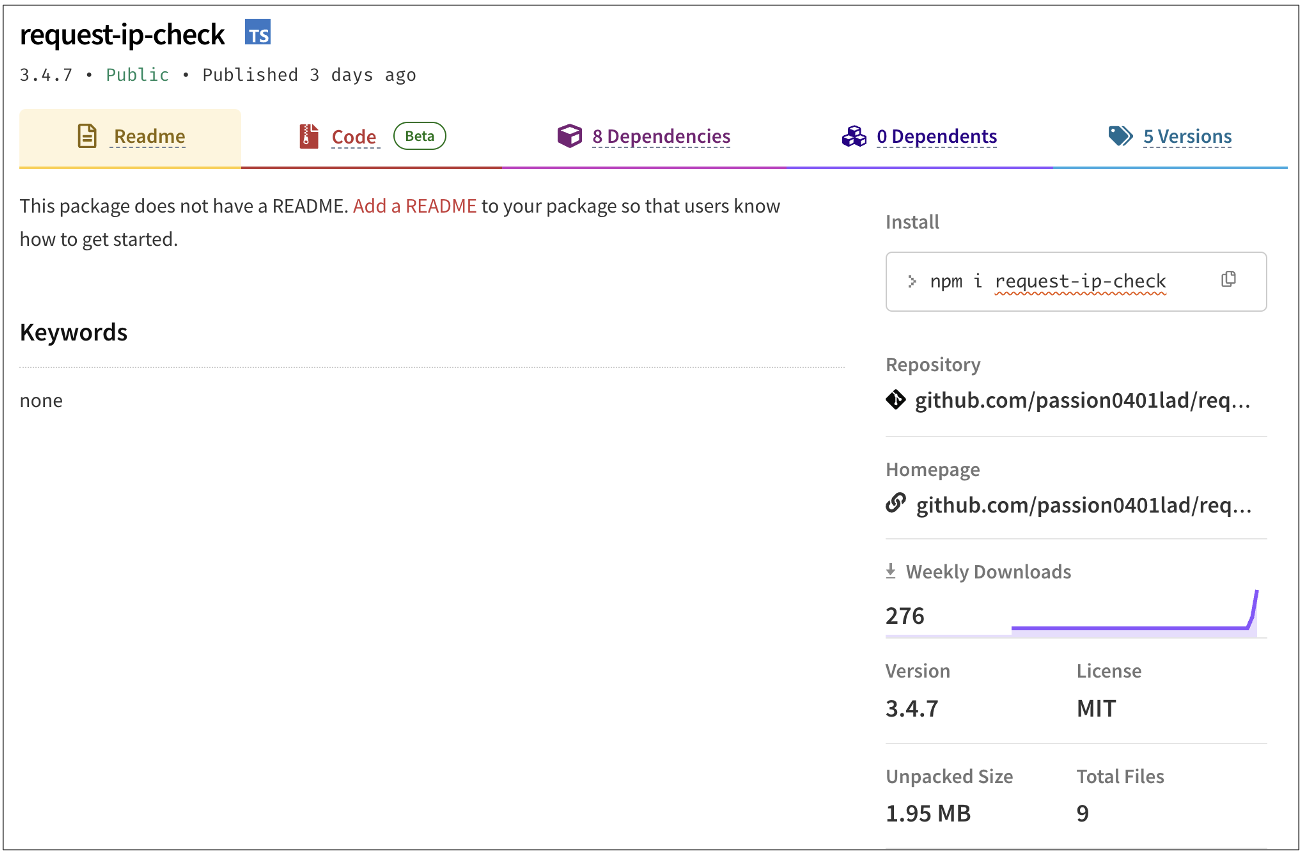Image resolution: width=1306 pixels, height=856 pixels.
Task: Click the weekly downloads arrow icon
Action: click(x=891, y=572)
